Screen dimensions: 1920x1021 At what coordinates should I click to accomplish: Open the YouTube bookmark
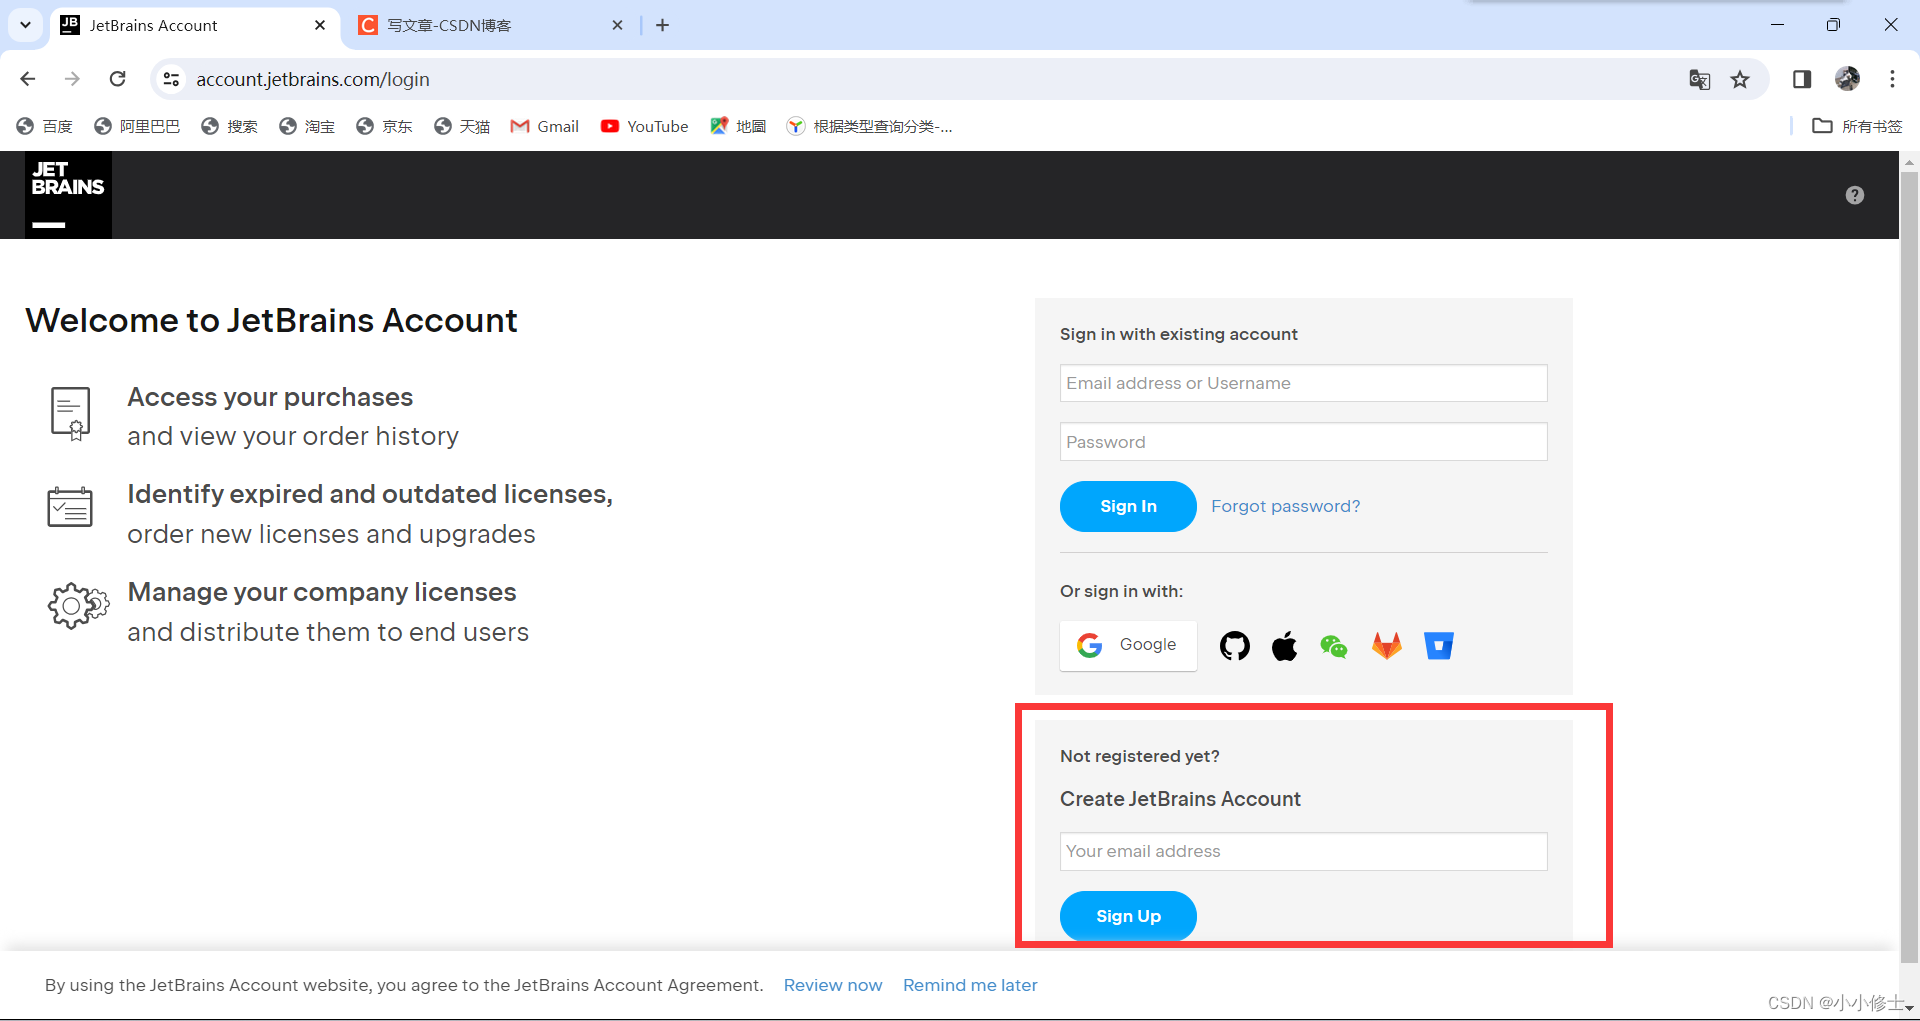pos(645,126)
